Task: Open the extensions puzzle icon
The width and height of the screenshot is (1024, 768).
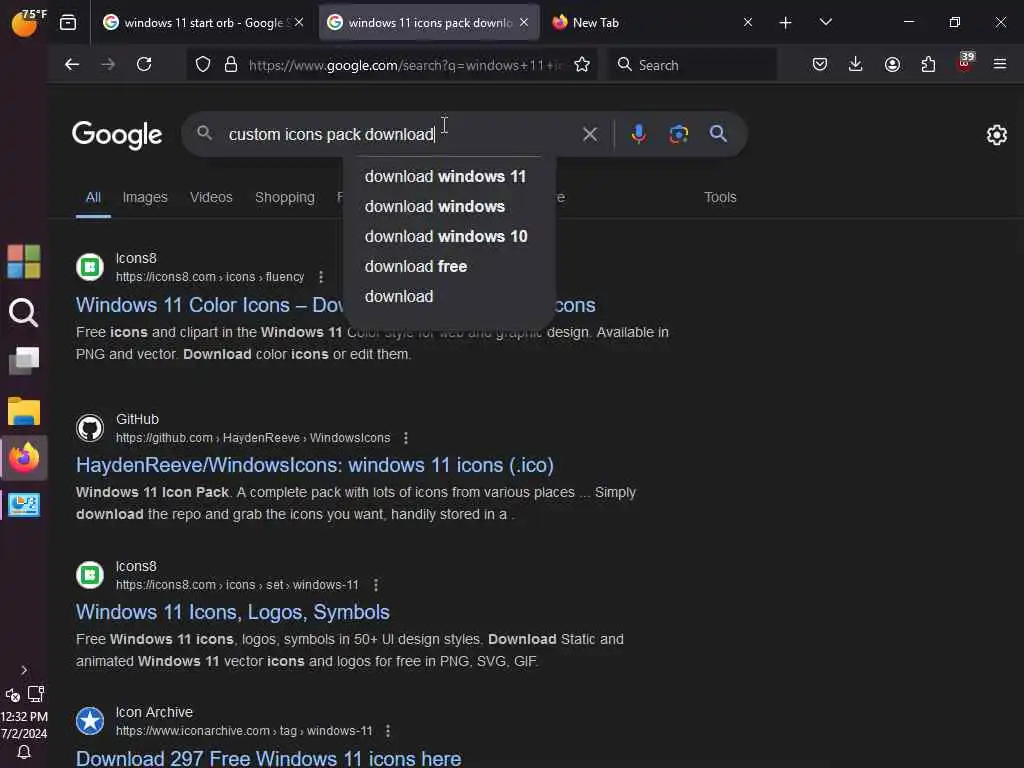Action: (928, 64)
